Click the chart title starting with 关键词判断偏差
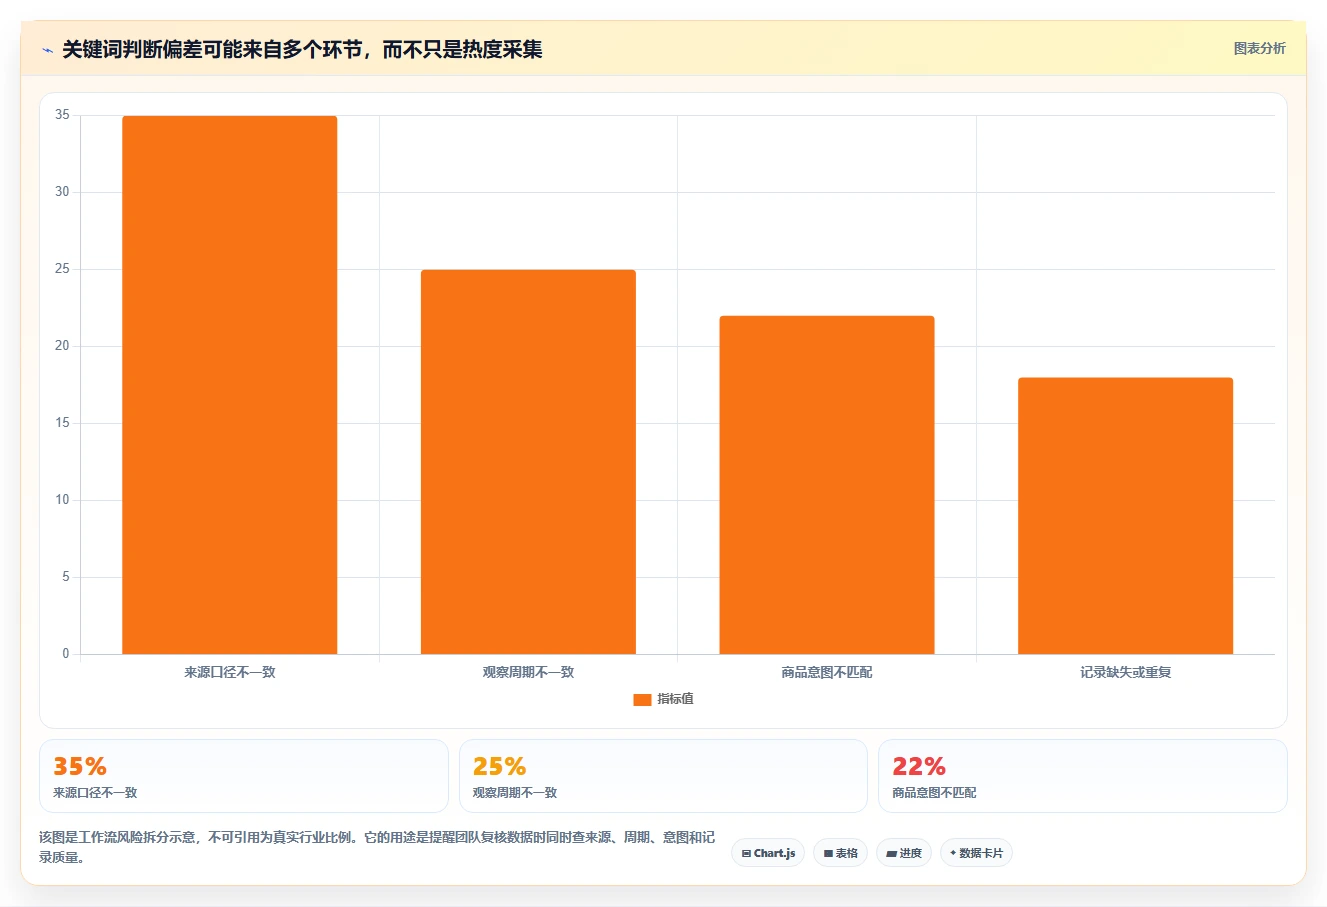 pyautogui.click(x=302, y=49)
